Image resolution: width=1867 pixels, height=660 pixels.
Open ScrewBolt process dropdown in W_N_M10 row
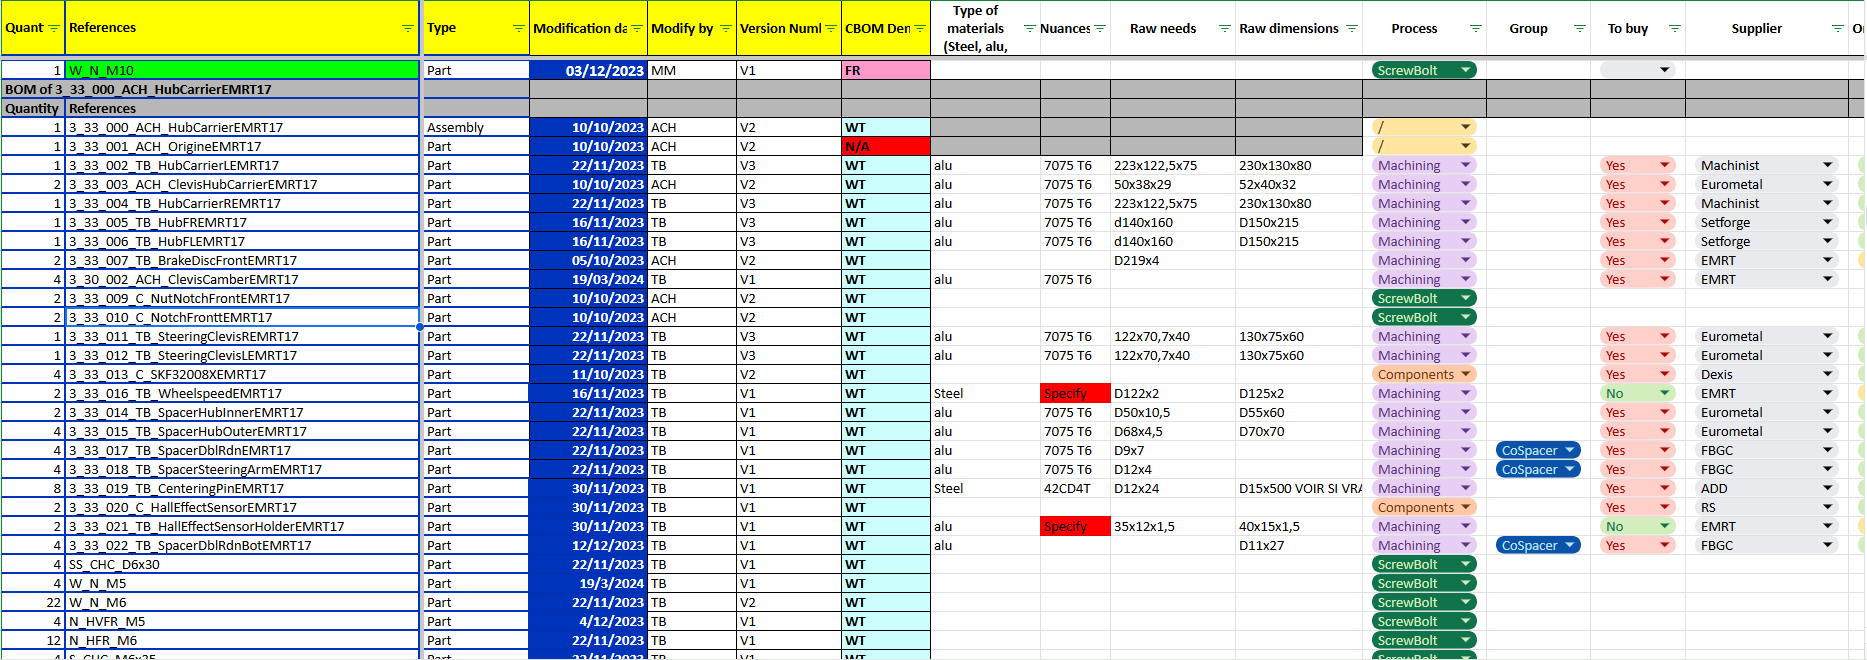[x=1465, y=70]
